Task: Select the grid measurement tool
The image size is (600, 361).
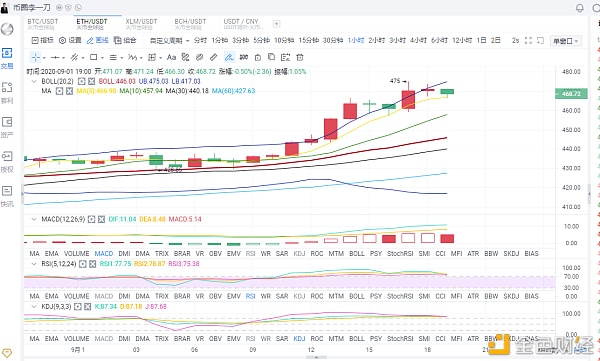Action: point(152,57)
